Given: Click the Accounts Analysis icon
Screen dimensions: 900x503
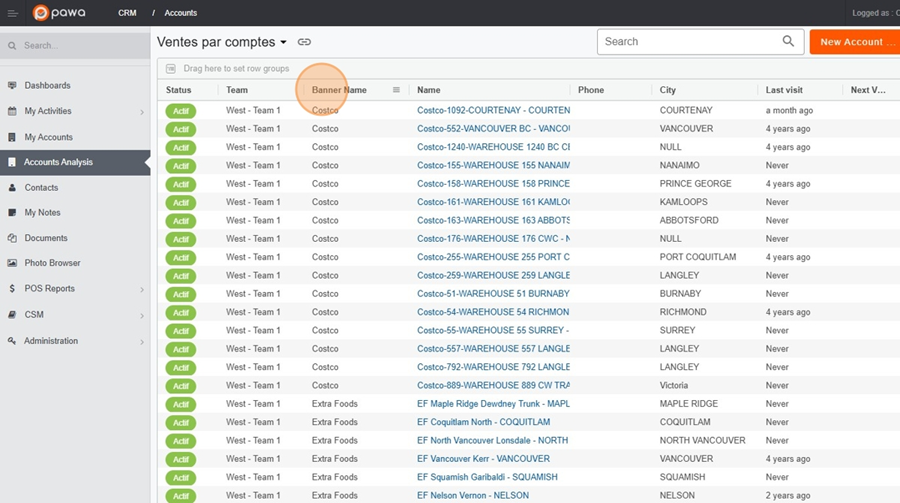Looking at the screenshot, I should point(12,162).
